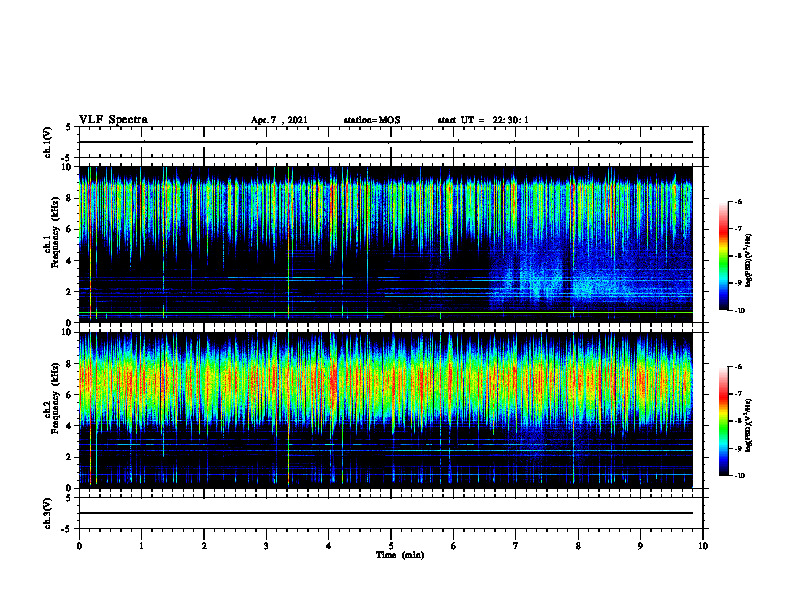792x612 pixels.
Task: Click the time axis tick label "6"
Action: (454, 546)
